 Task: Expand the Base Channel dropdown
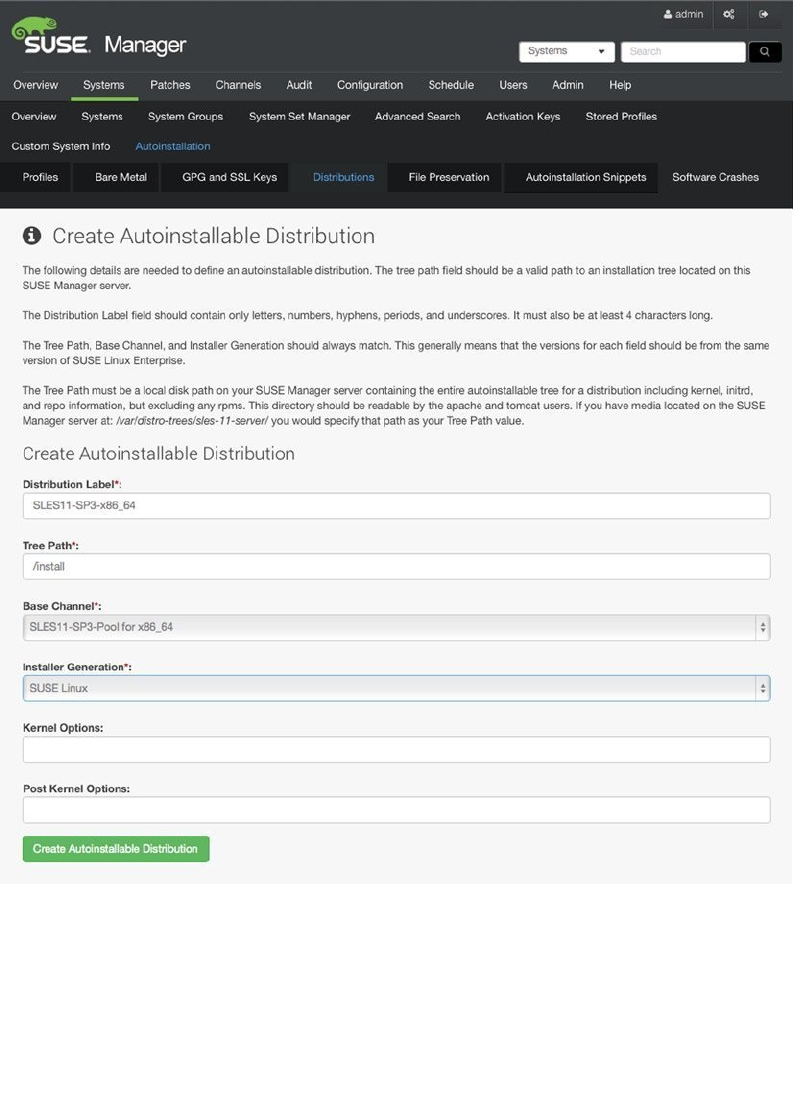pos(396,627)
